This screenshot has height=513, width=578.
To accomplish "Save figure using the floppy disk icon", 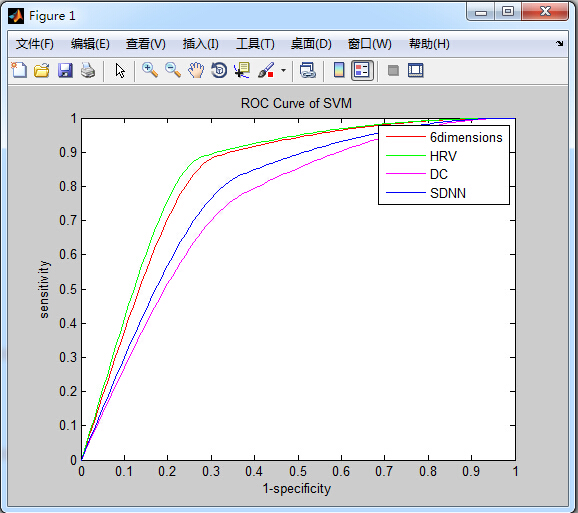I will pos(65,70).
